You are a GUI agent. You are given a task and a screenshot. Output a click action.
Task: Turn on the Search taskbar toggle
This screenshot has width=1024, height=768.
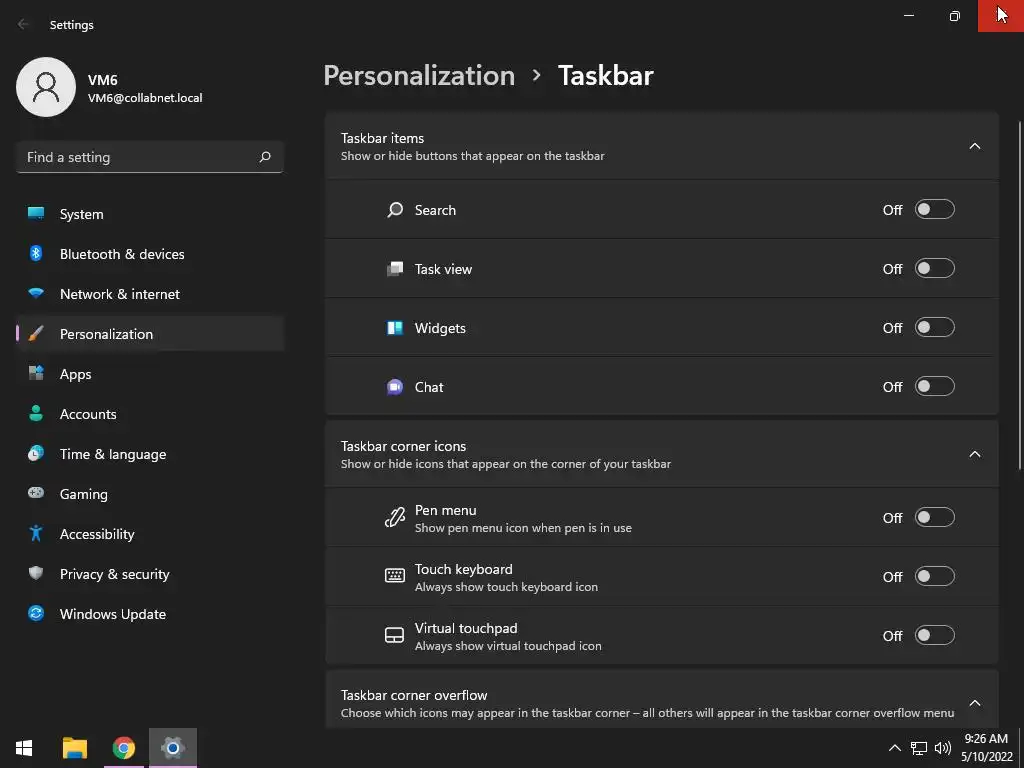coord(935,210)
